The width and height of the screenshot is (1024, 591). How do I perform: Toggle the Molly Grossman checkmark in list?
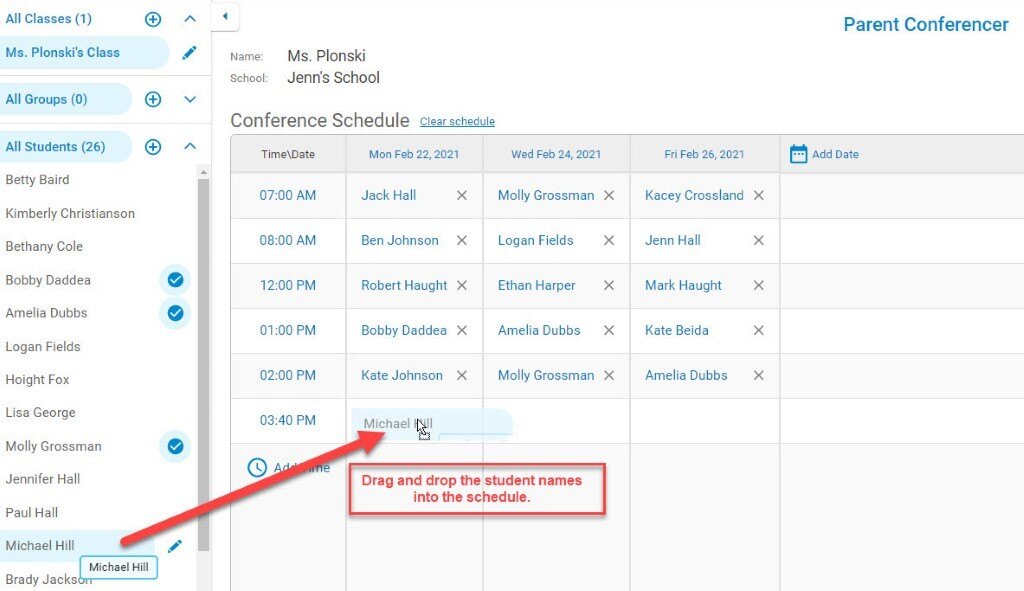coord(175,446)
